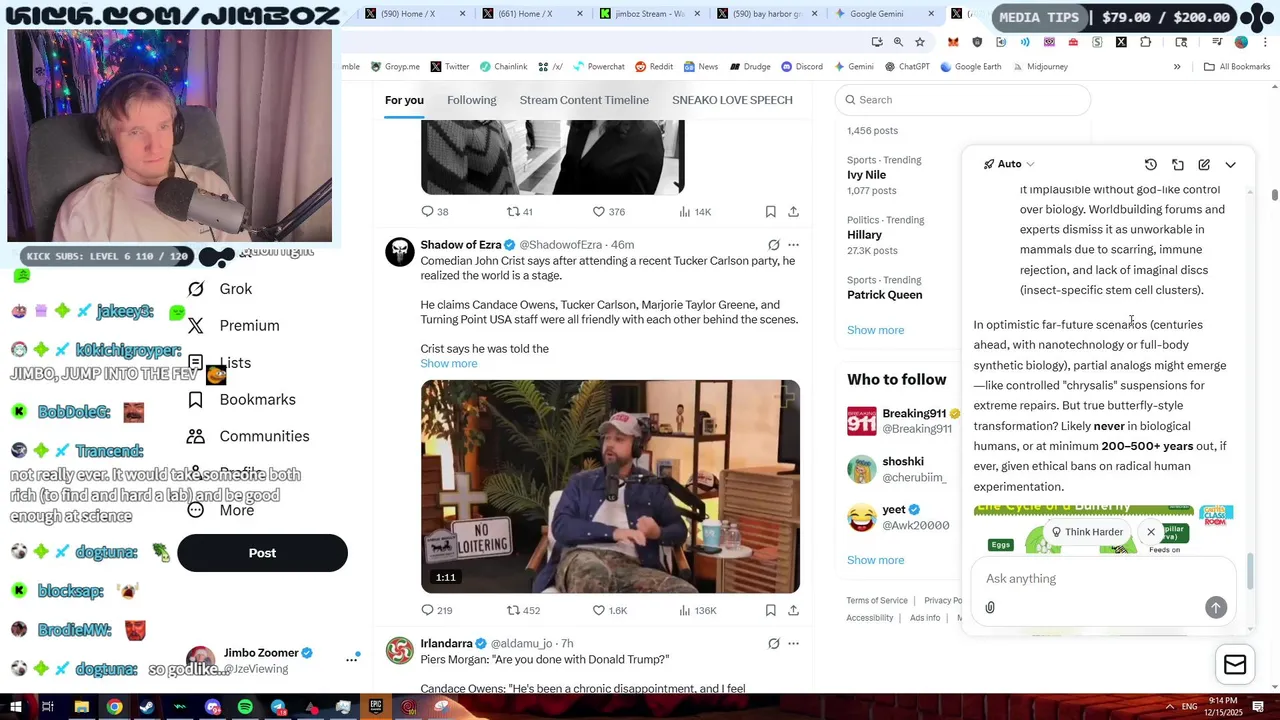Switch to the Following tab

click(471, 100)
